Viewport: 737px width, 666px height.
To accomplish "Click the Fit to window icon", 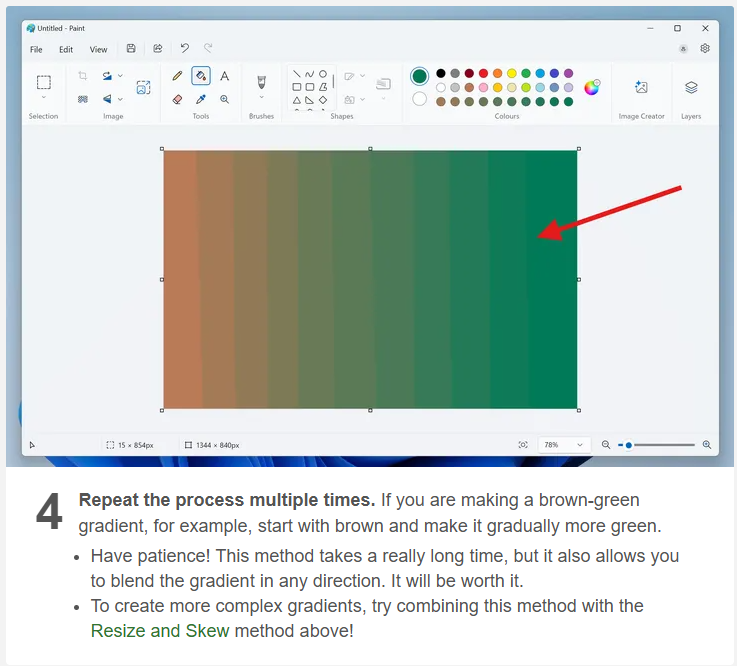I will click(523, 445).
